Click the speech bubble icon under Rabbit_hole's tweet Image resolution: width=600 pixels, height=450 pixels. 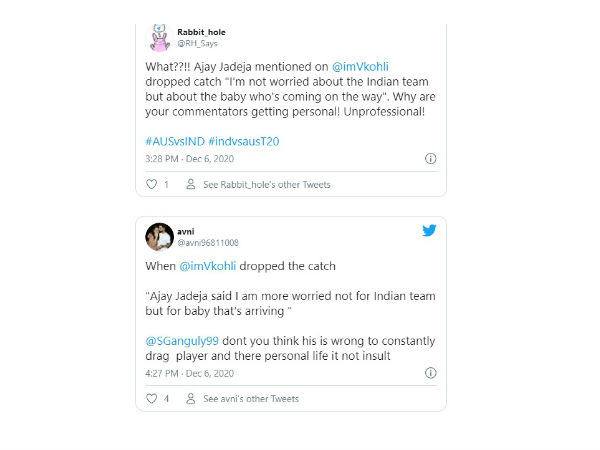[192, 184]
